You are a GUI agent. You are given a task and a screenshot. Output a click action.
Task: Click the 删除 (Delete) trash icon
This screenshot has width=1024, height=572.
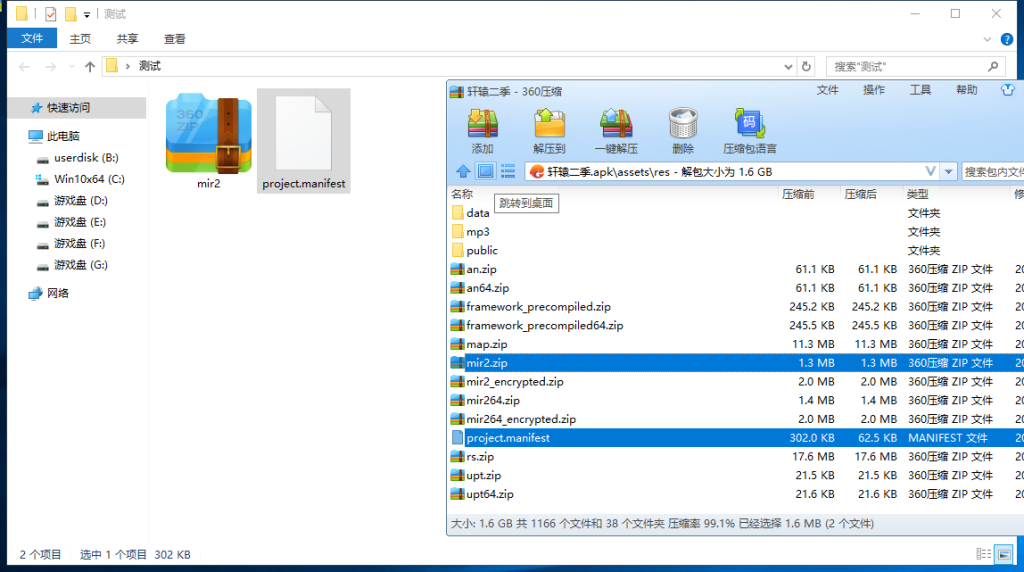click(x=683, y=130)
